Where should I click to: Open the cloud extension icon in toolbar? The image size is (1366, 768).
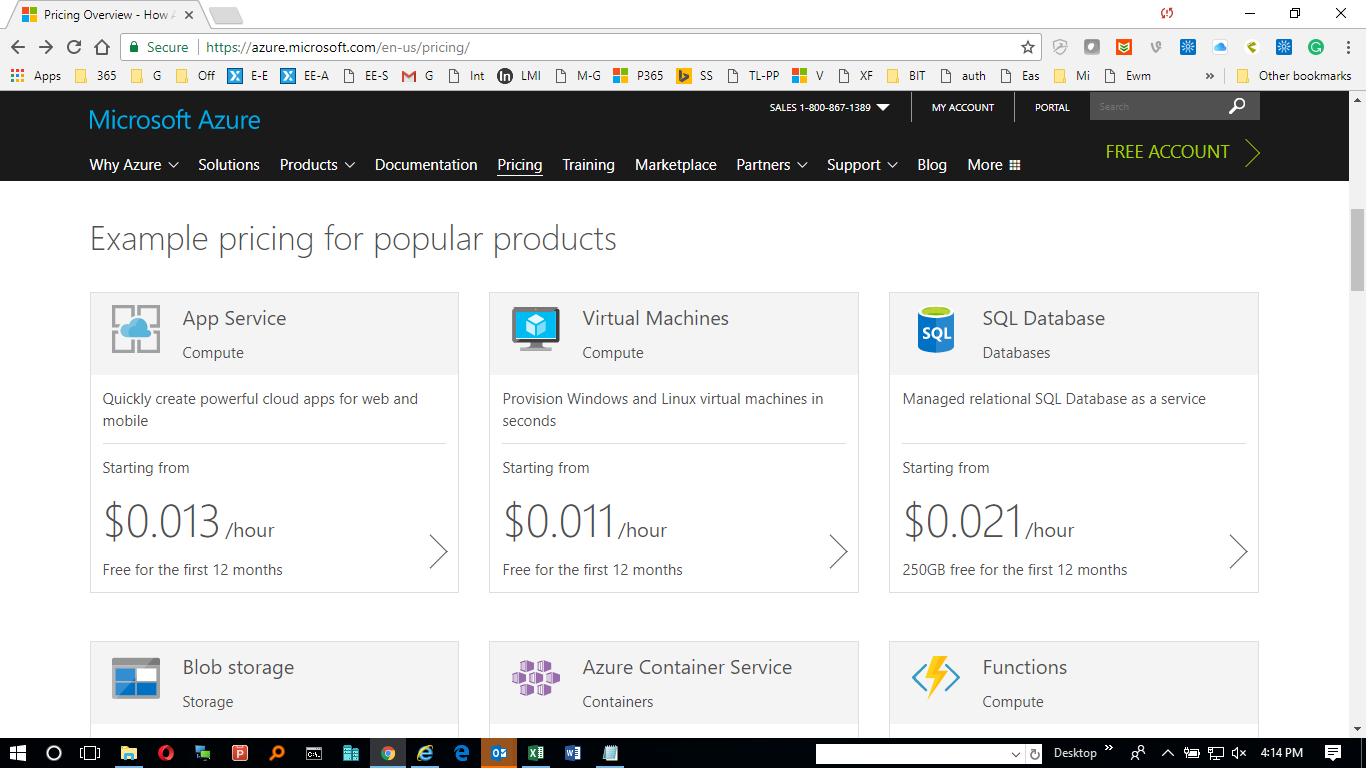1220,47
